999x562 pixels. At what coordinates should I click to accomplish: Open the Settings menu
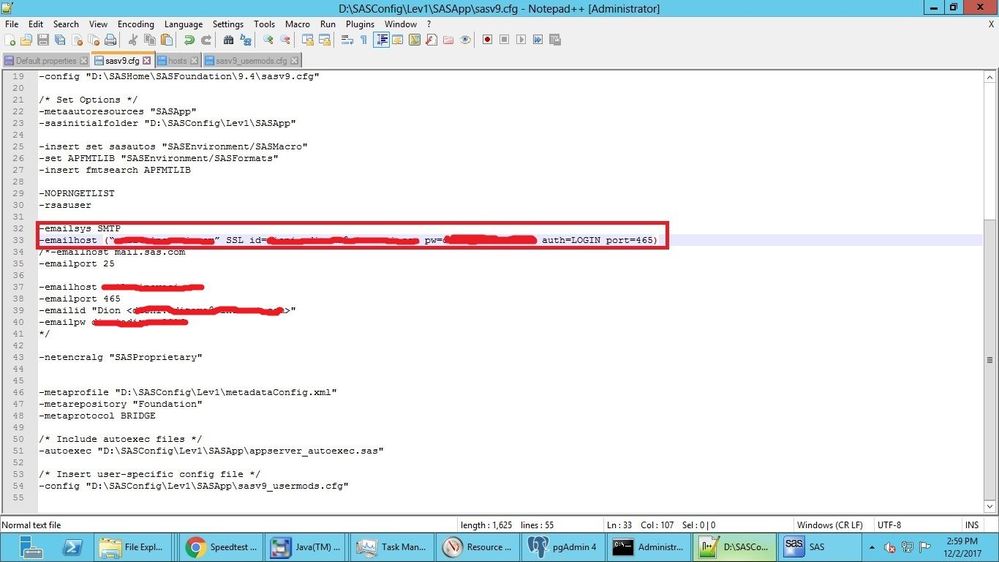[228, 24]
